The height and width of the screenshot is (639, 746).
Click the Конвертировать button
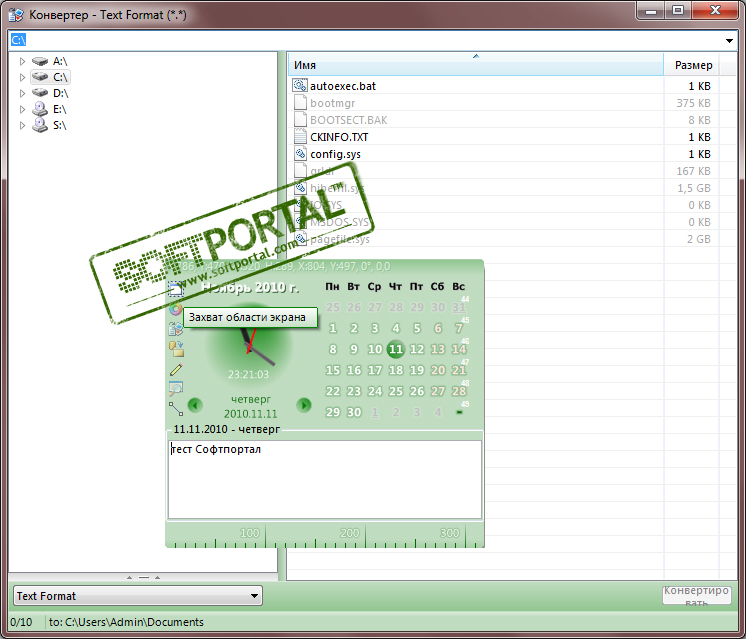(x=697, y=595)
